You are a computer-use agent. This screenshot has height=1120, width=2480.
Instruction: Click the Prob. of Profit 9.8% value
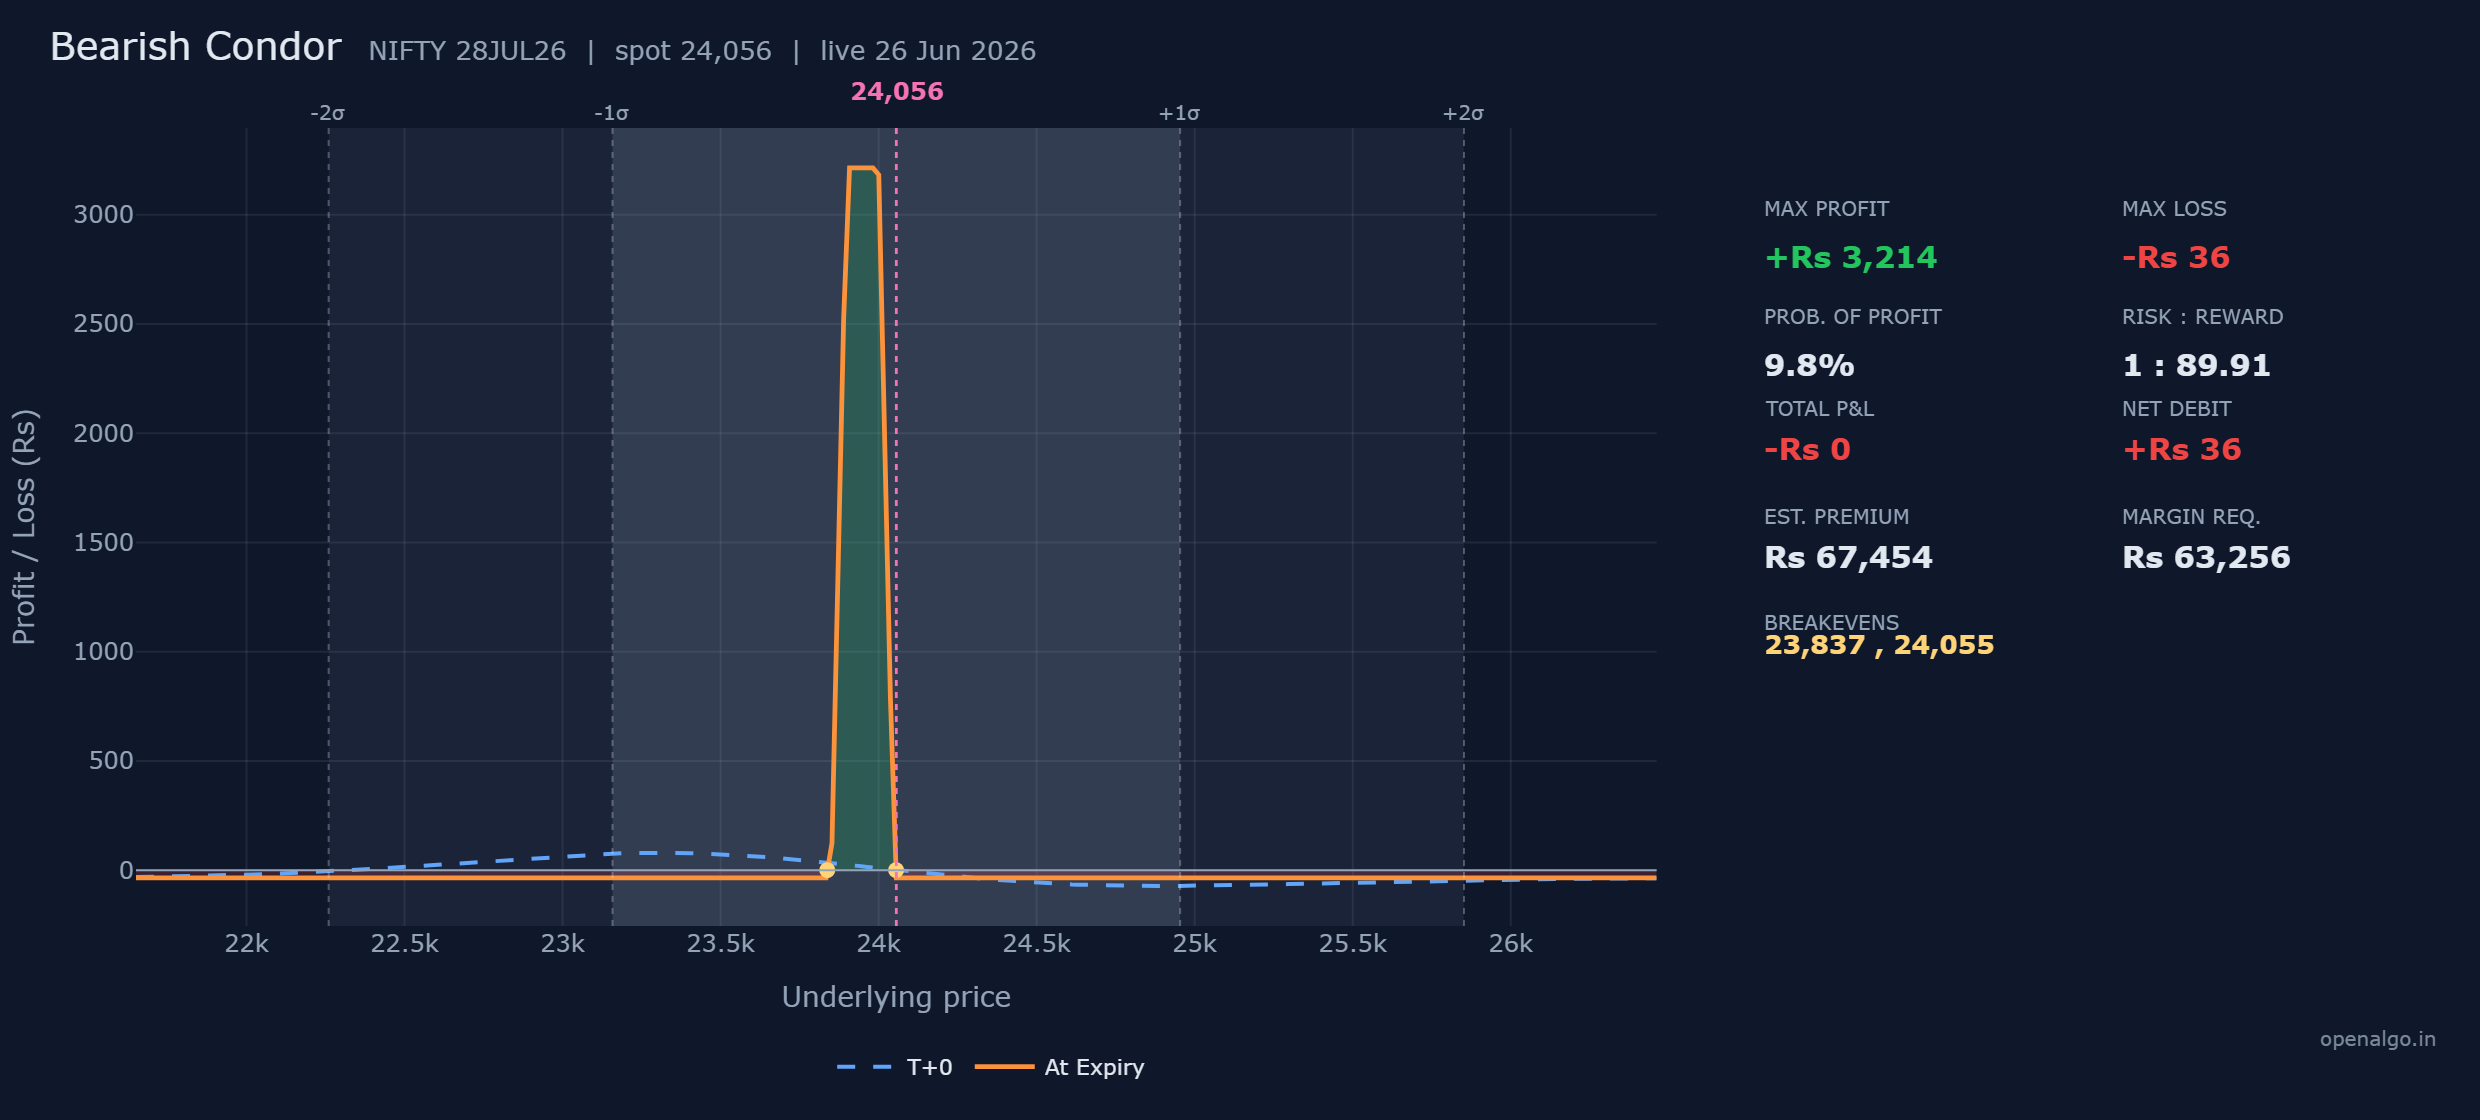[1809, 365]
